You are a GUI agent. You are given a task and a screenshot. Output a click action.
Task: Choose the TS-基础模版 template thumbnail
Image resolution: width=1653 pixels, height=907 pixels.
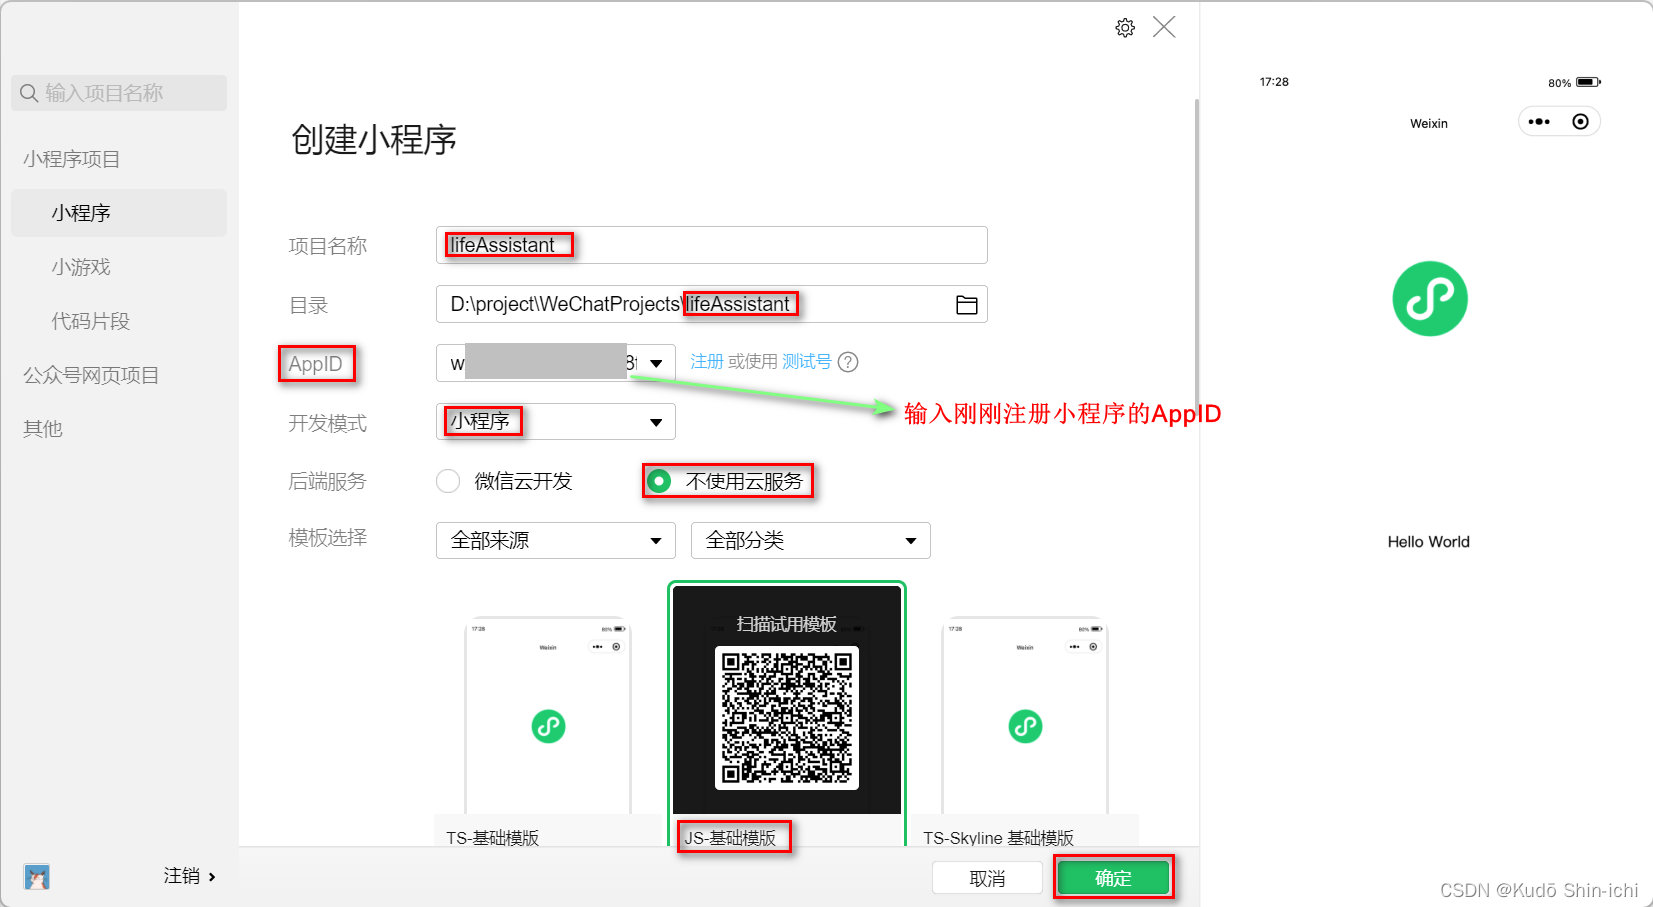[x=548, y=716]
